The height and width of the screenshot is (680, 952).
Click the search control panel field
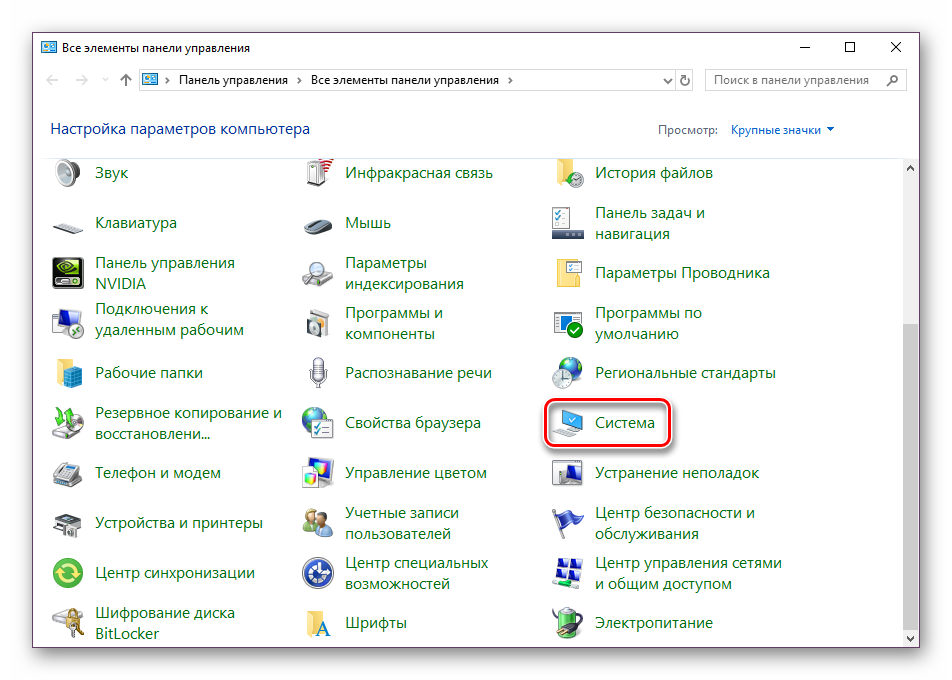806,80
